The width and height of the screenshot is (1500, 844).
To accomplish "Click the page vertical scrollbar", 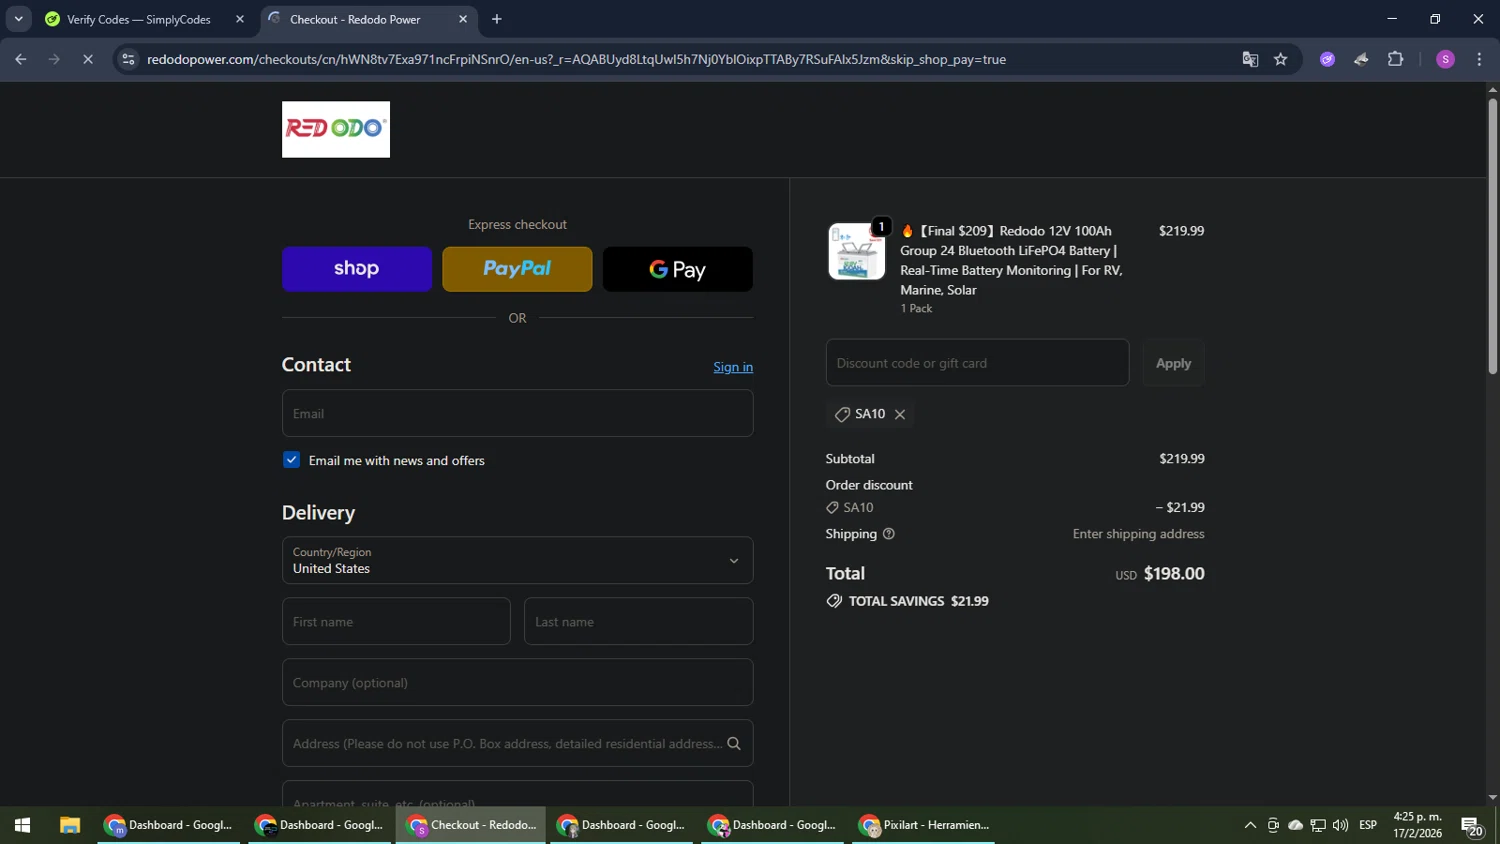I will 1492,237.
